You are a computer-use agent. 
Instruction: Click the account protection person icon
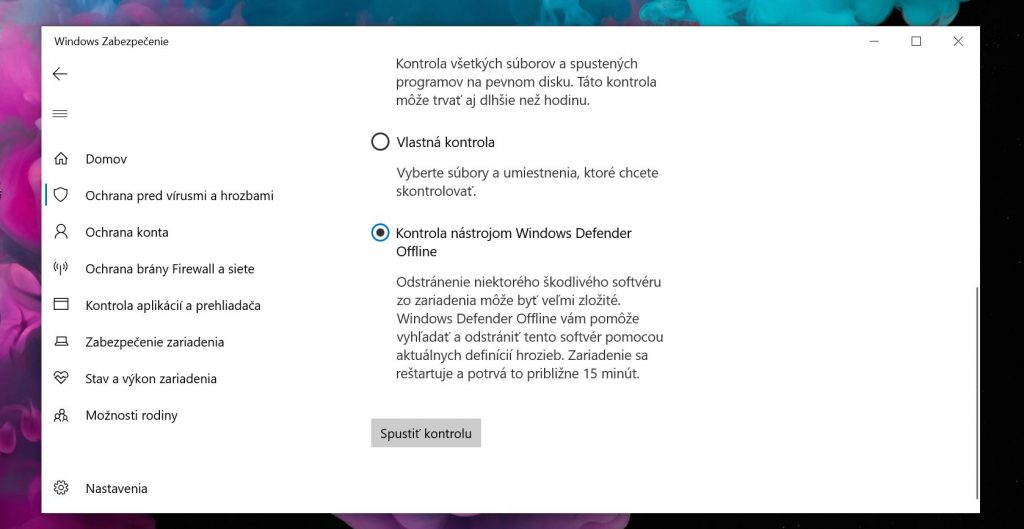point(61,231)
